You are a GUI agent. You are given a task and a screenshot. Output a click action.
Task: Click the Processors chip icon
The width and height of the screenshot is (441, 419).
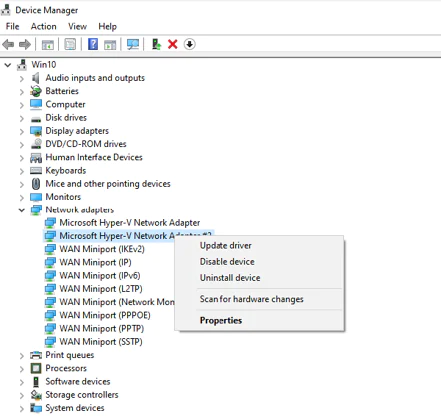pos(36,368)
